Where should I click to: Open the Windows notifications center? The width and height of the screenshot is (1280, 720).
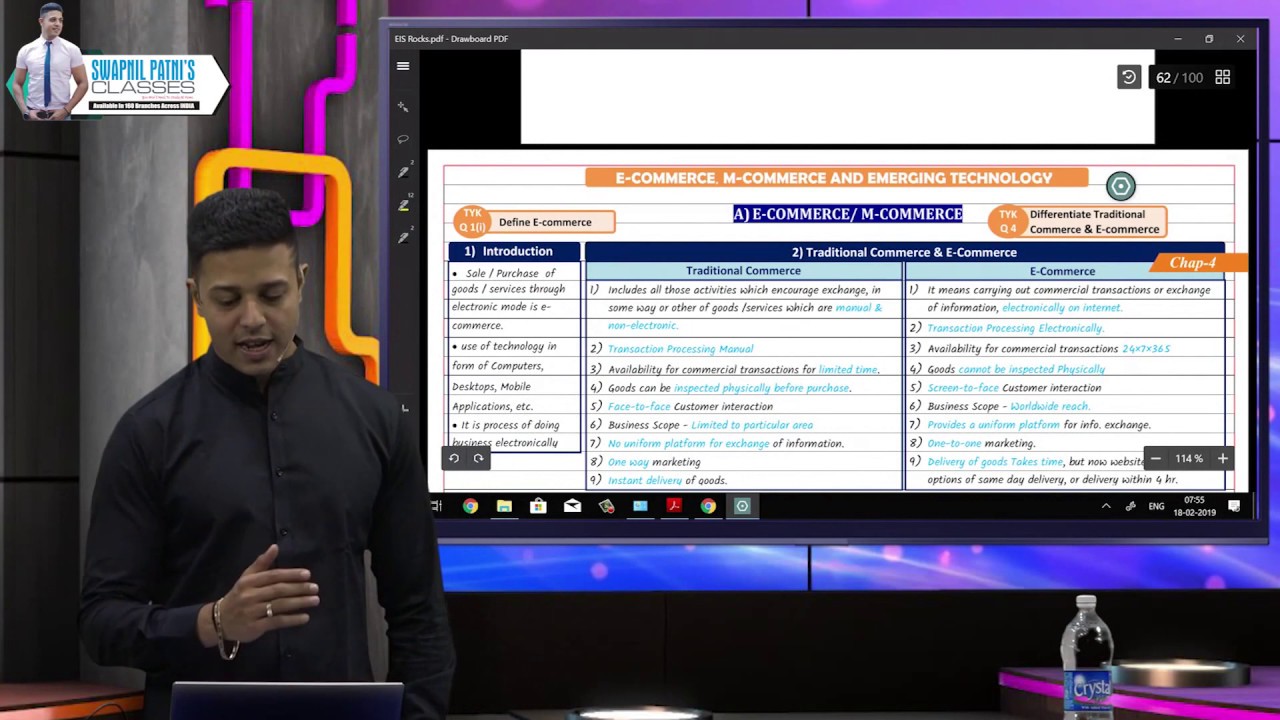(x=1234, y=507)
